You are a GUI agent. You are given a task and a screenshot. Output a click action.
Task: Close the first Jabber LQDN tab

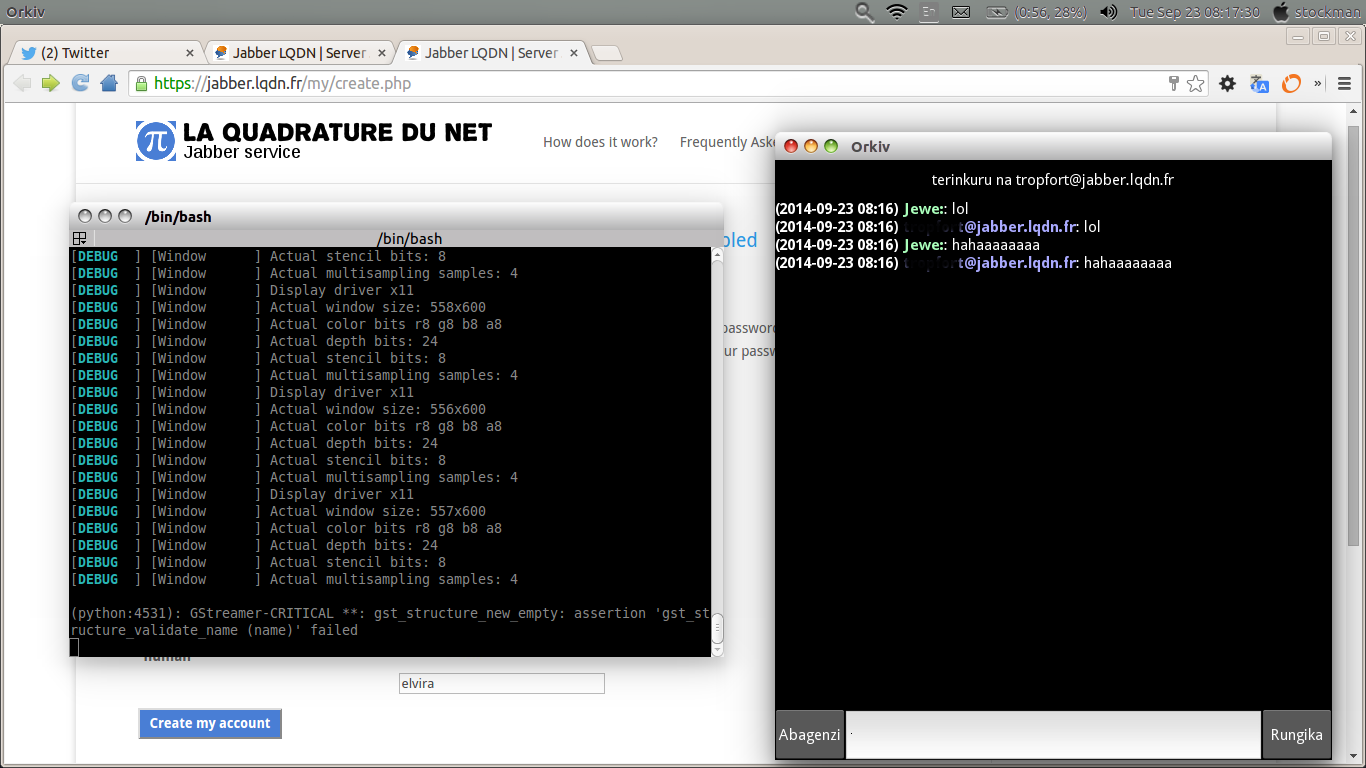[x=382, y=53]
